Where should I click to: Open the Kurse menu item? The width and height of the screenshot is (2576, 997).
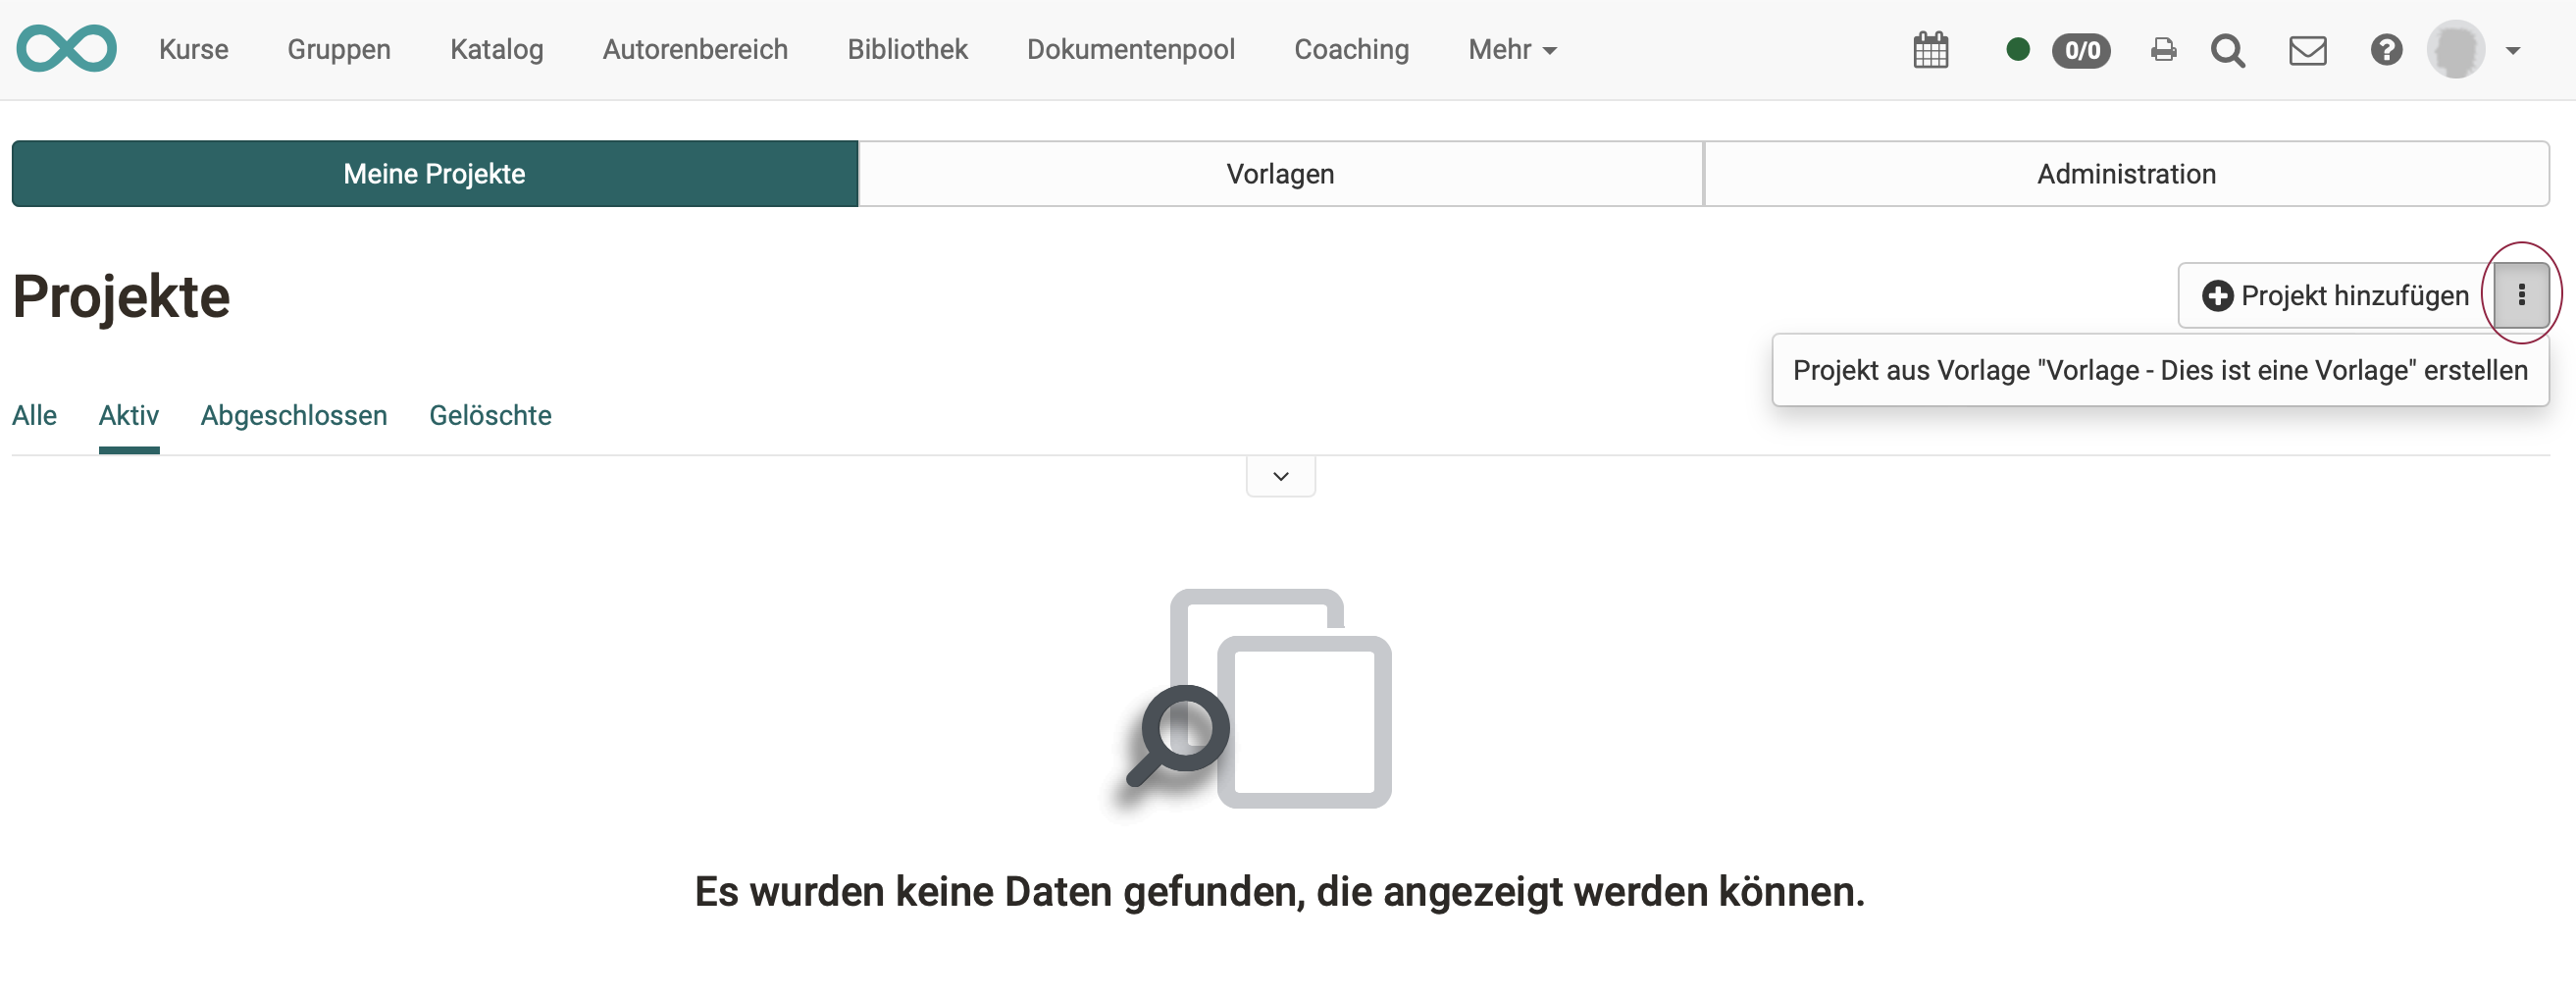193,49
